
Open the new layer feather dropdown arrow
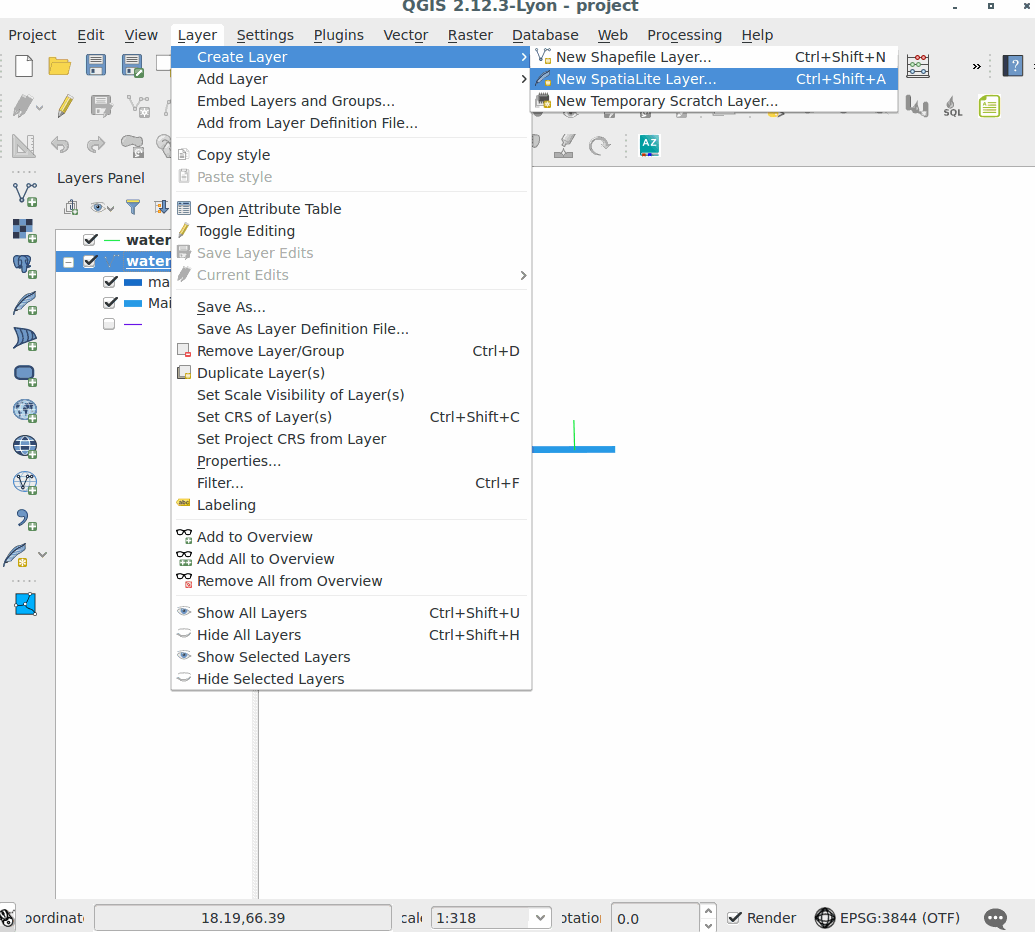[42, 555]
